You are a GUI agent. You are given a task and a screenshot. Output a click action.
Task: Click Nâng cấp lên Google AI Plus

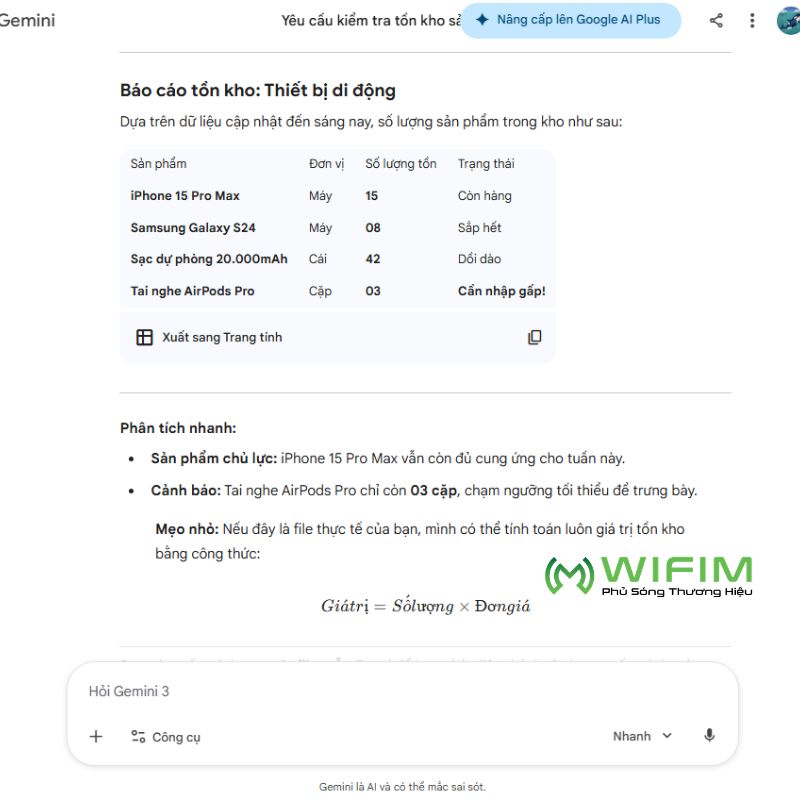click(x=570, y=20)
